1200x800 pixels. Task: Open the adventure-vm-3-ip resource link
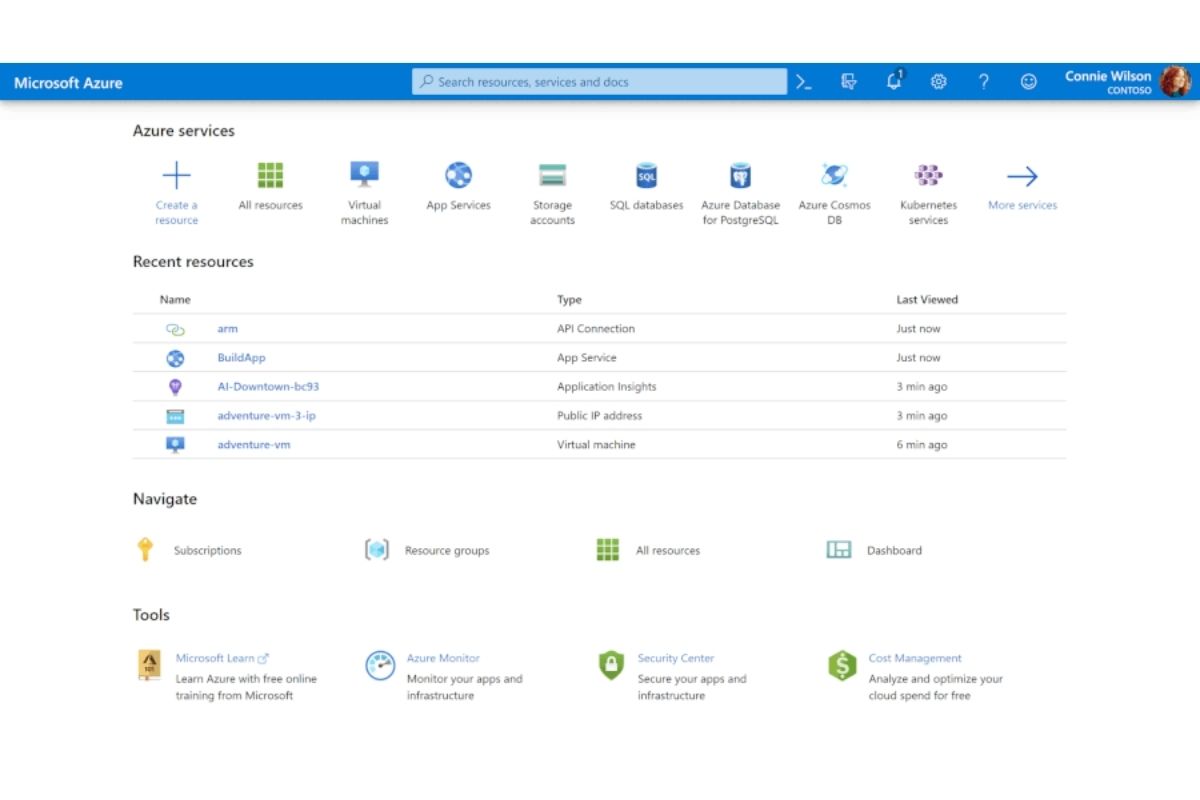(267, 416)
